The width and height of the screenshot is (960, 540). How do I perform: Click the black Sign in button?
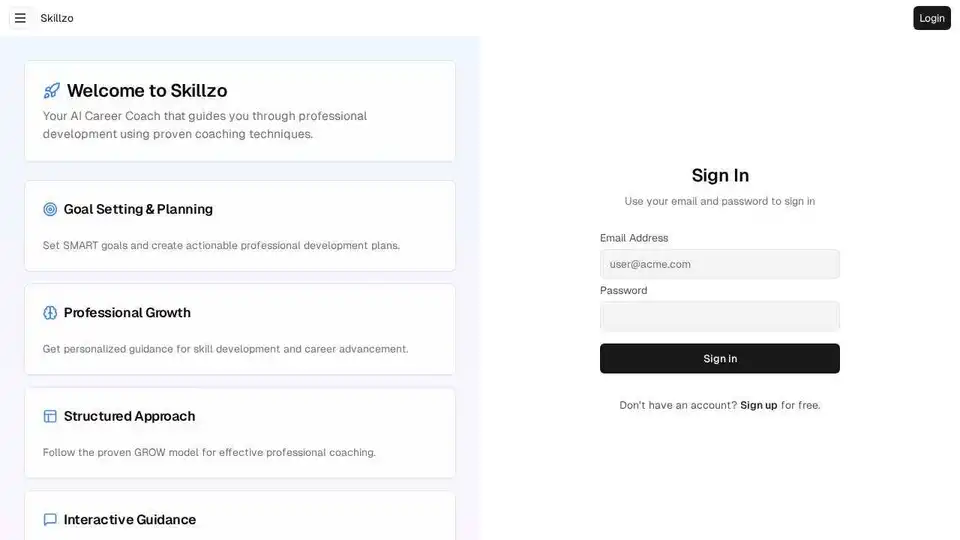pos(719,359)
